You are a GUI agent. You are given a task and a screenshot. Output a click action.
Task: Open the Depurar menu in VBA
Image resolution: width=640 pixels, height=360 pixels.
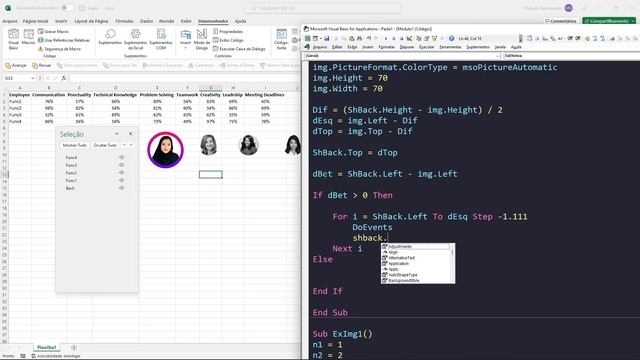tap(407, 47)
